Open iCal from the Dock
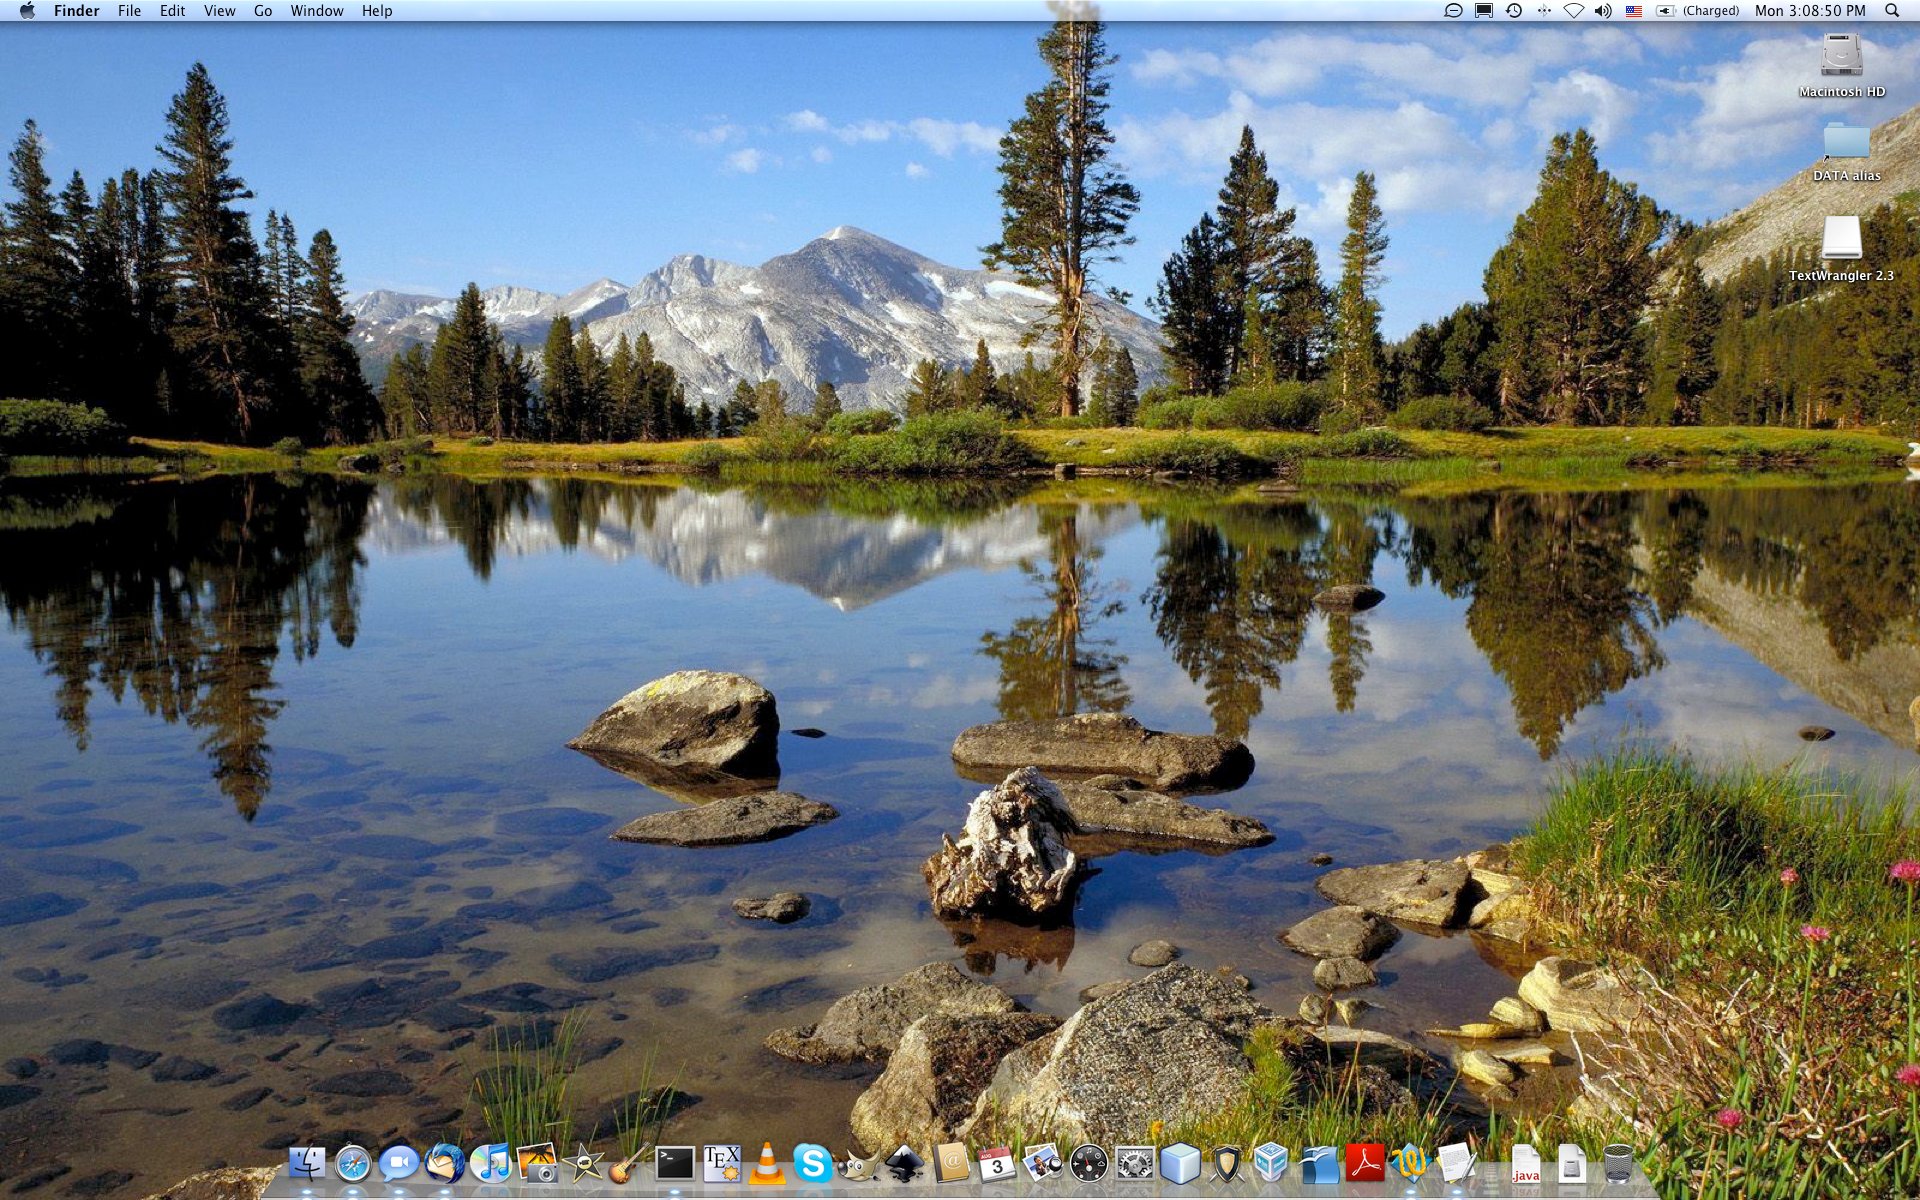Image resolution: width=1920 pixels, height=1200 pixels. [997, 1164]
